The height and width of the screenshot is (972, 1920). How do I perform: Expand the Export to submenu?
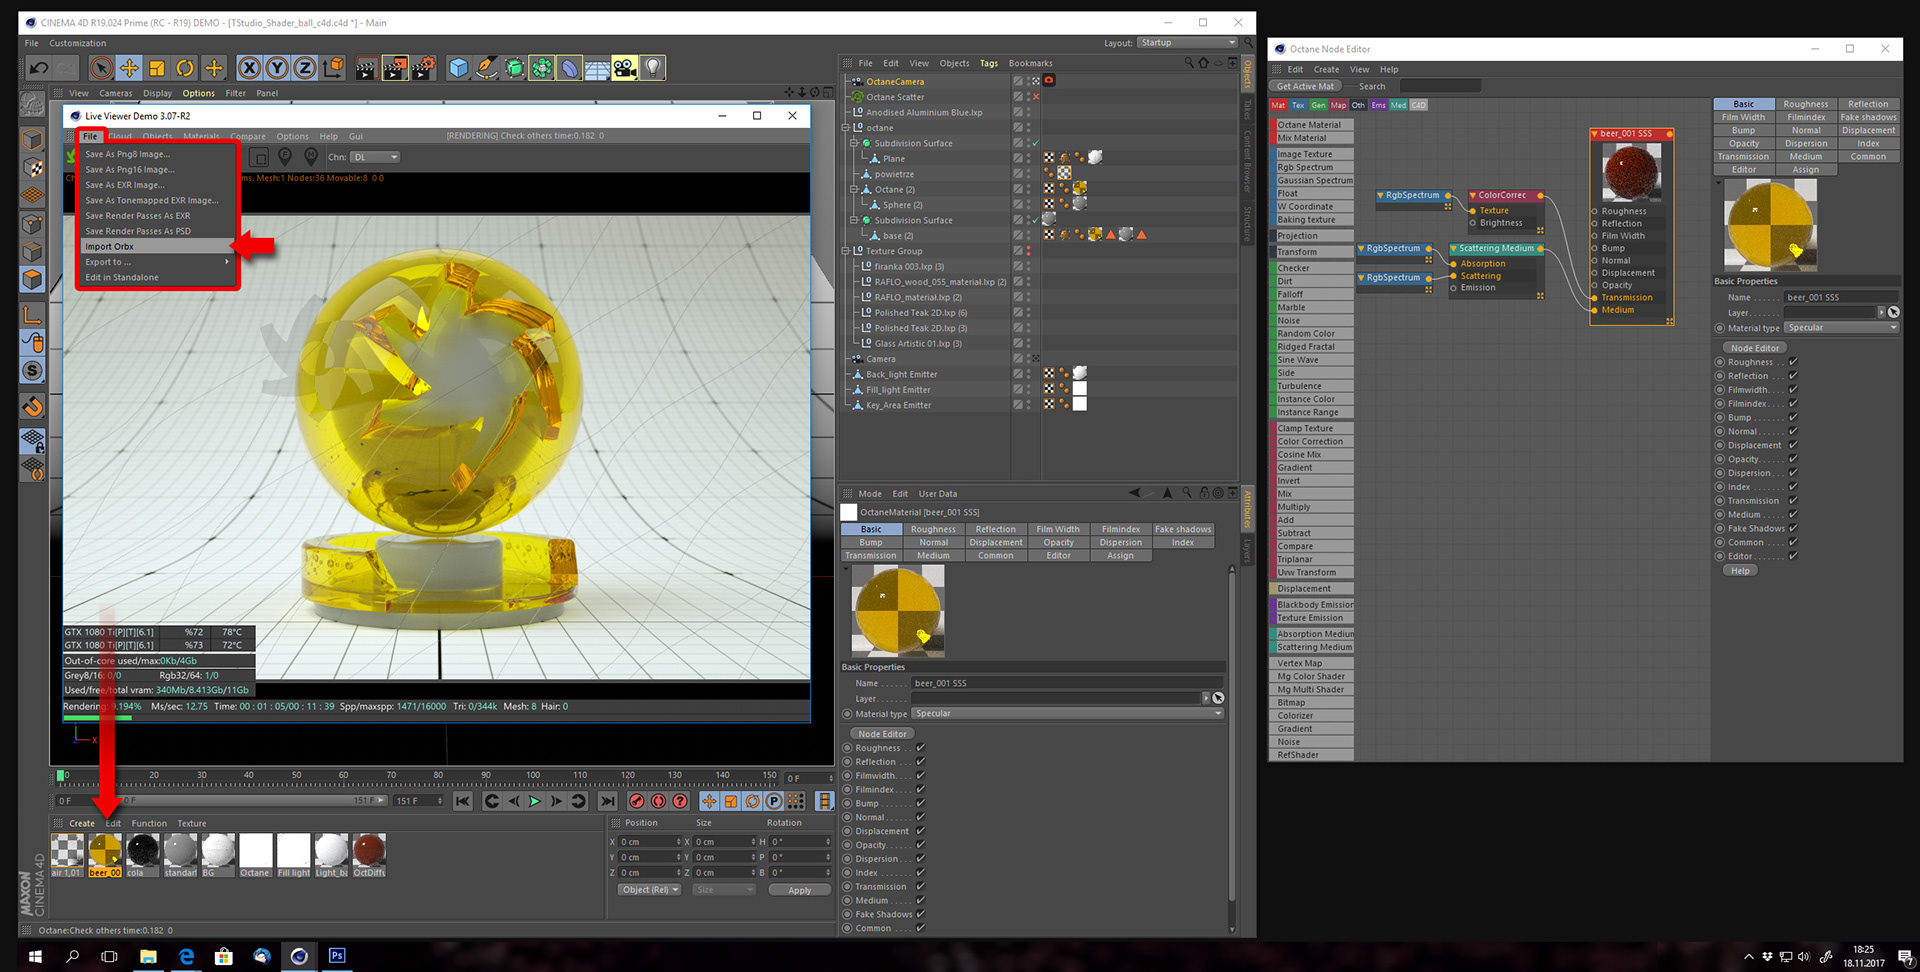click(x=157, y=262)
